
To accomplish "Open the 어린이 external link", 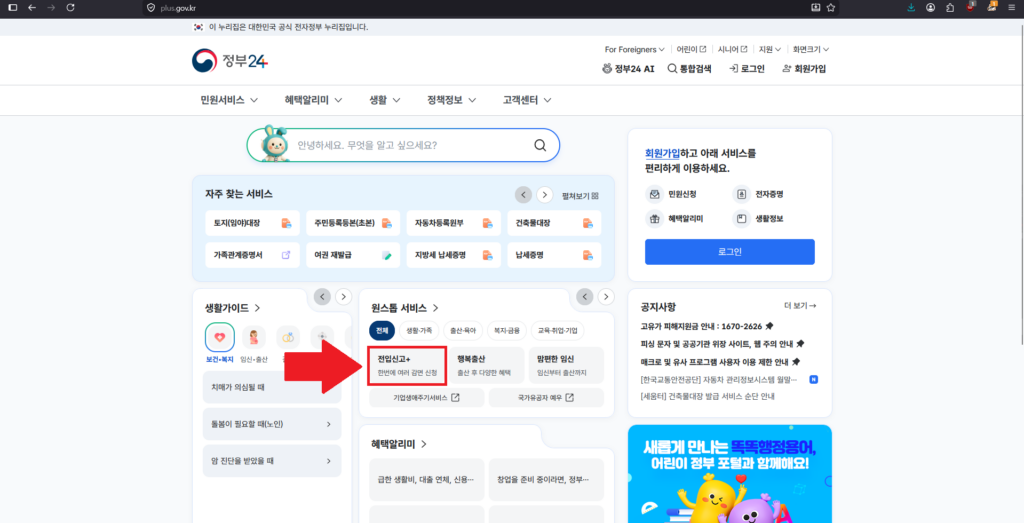I will [692, 50].
